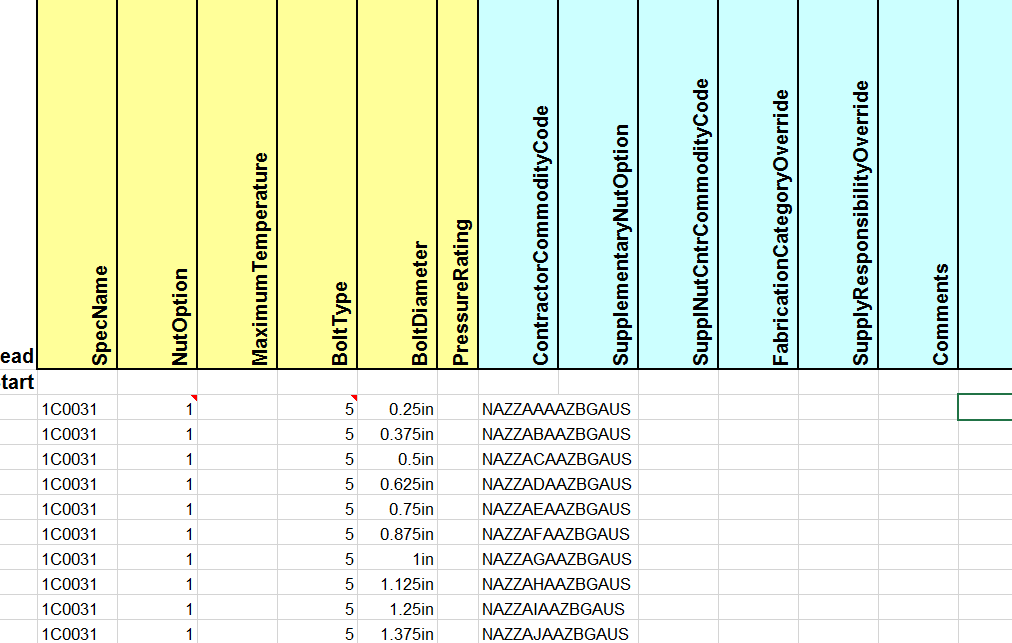Select the NutOption column header
Screen dimensions: 1012x643
[157, 184]
